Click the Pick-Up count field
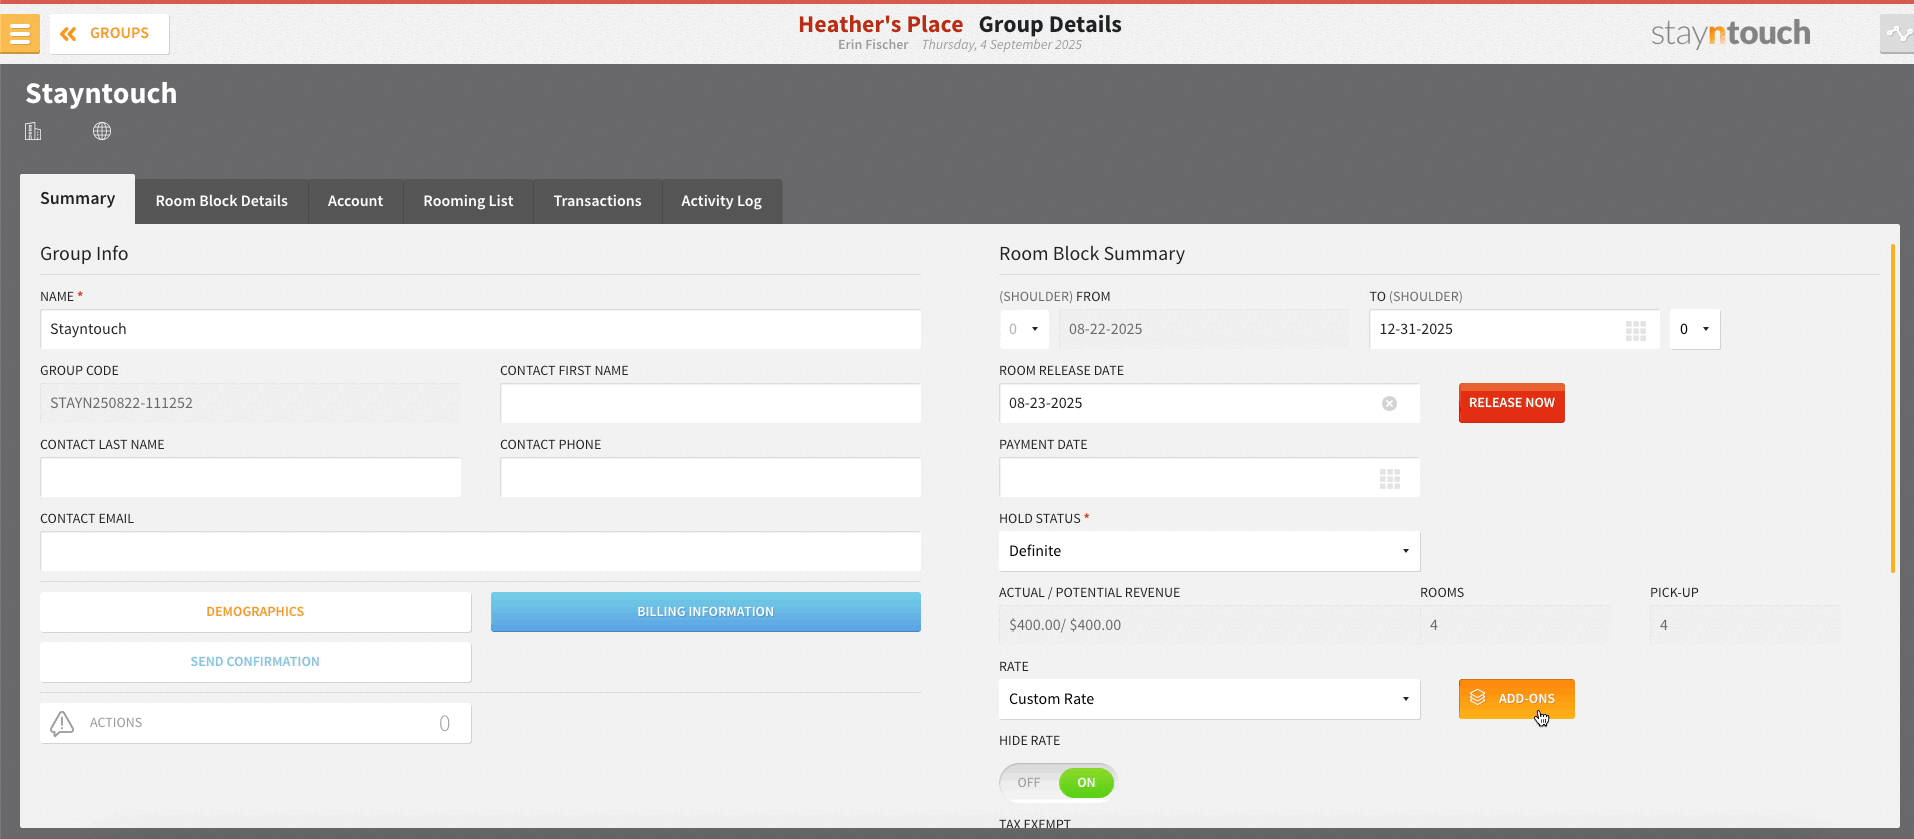 coord(1745,625)
